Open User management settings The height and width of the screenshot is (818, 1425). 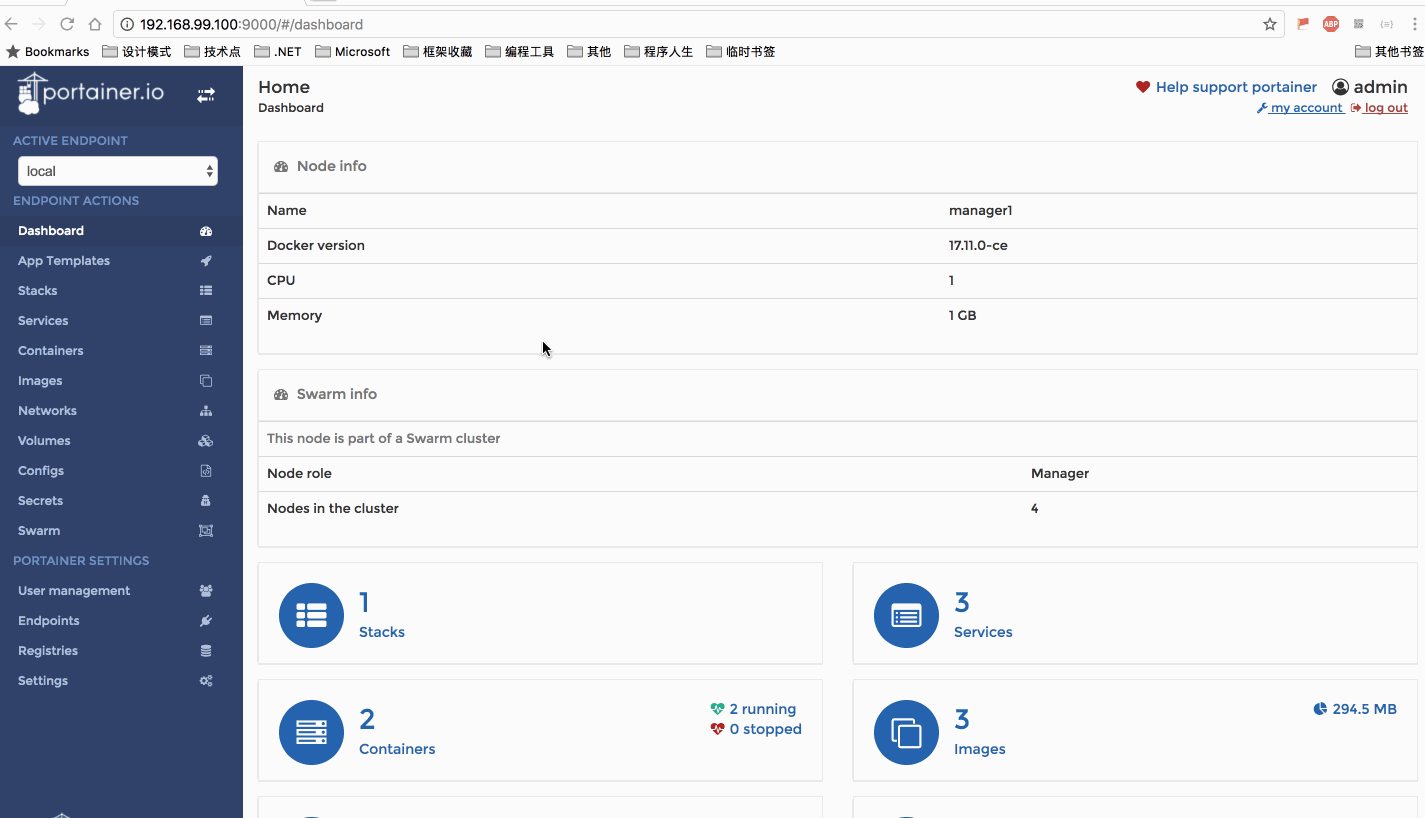point(121,591)
